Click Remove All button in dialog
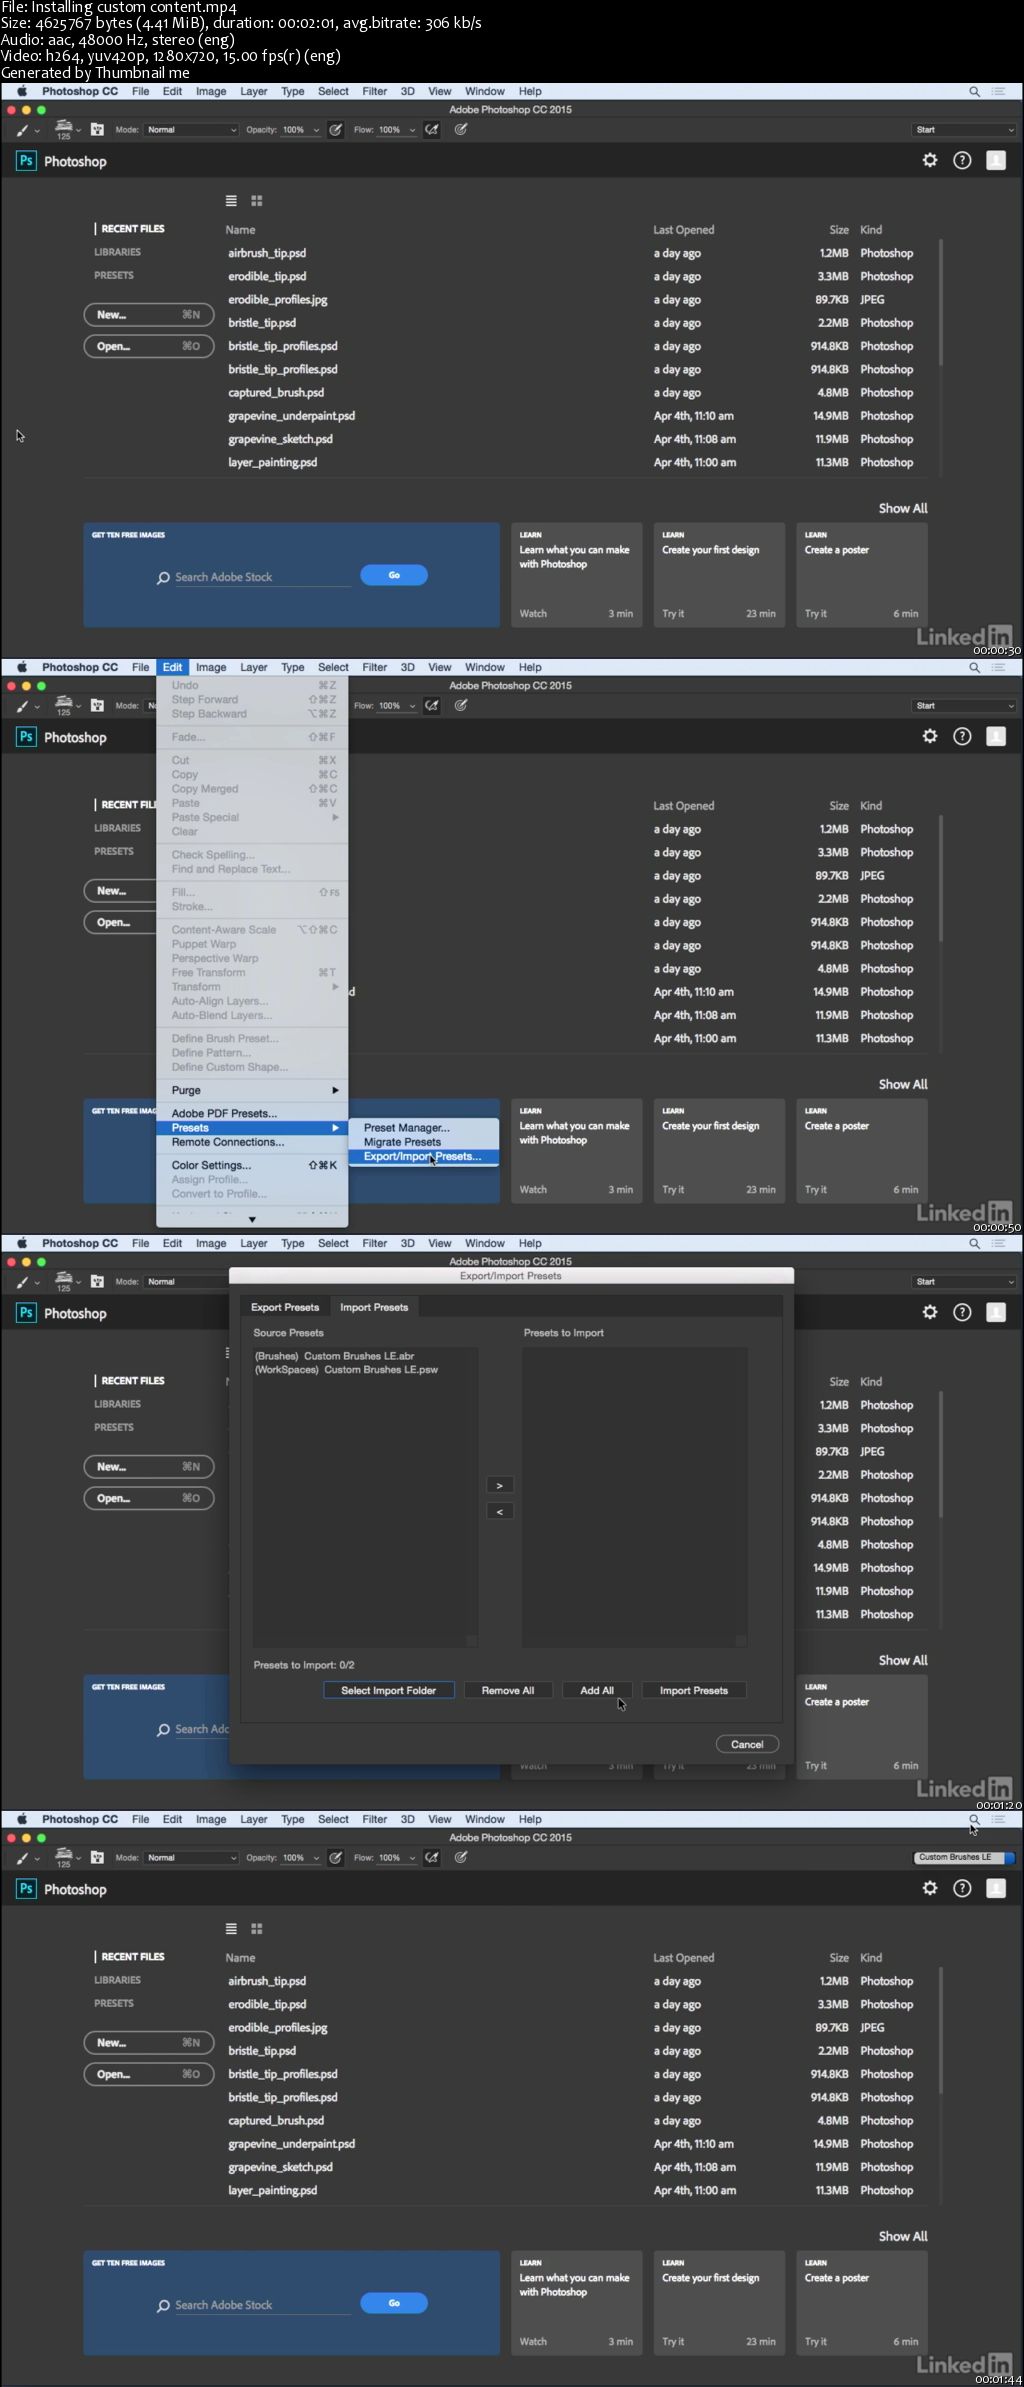 pyautogui.click(x=508, y=1690)
